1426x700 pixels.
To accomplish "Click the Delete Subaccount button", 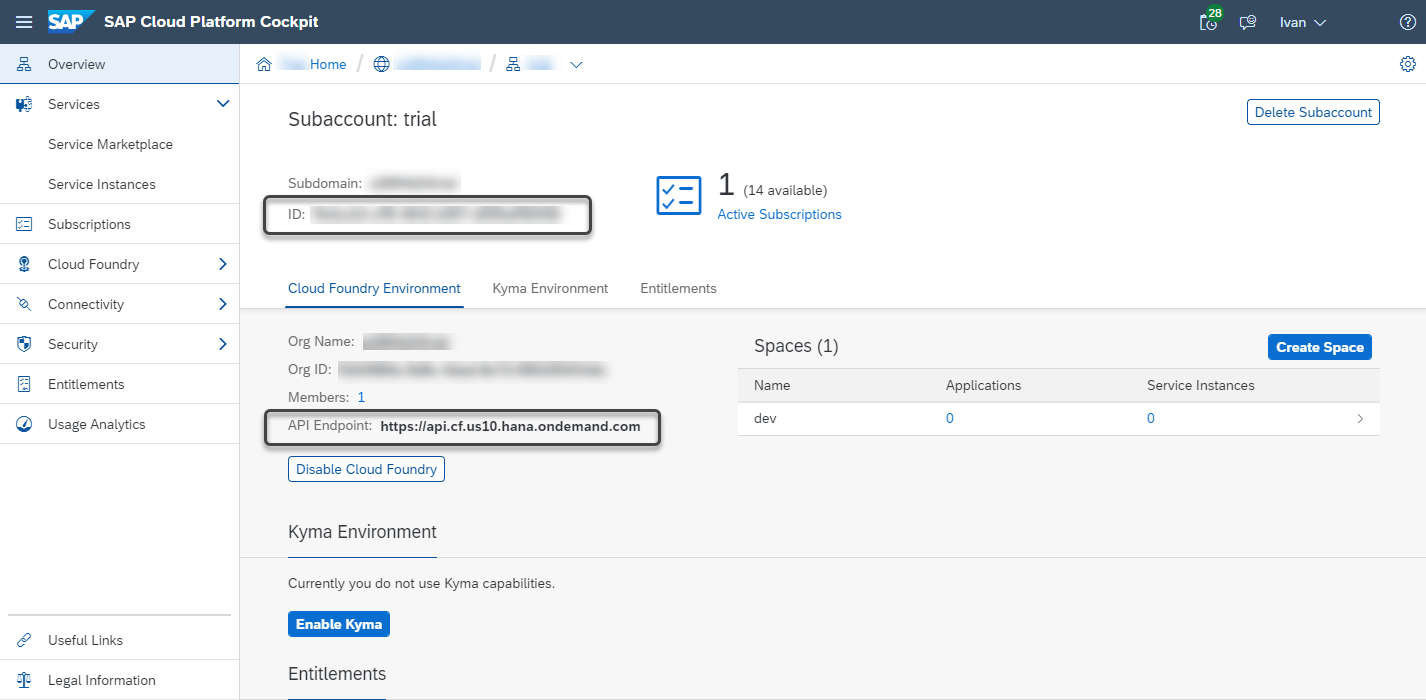I will point(1313,112).
